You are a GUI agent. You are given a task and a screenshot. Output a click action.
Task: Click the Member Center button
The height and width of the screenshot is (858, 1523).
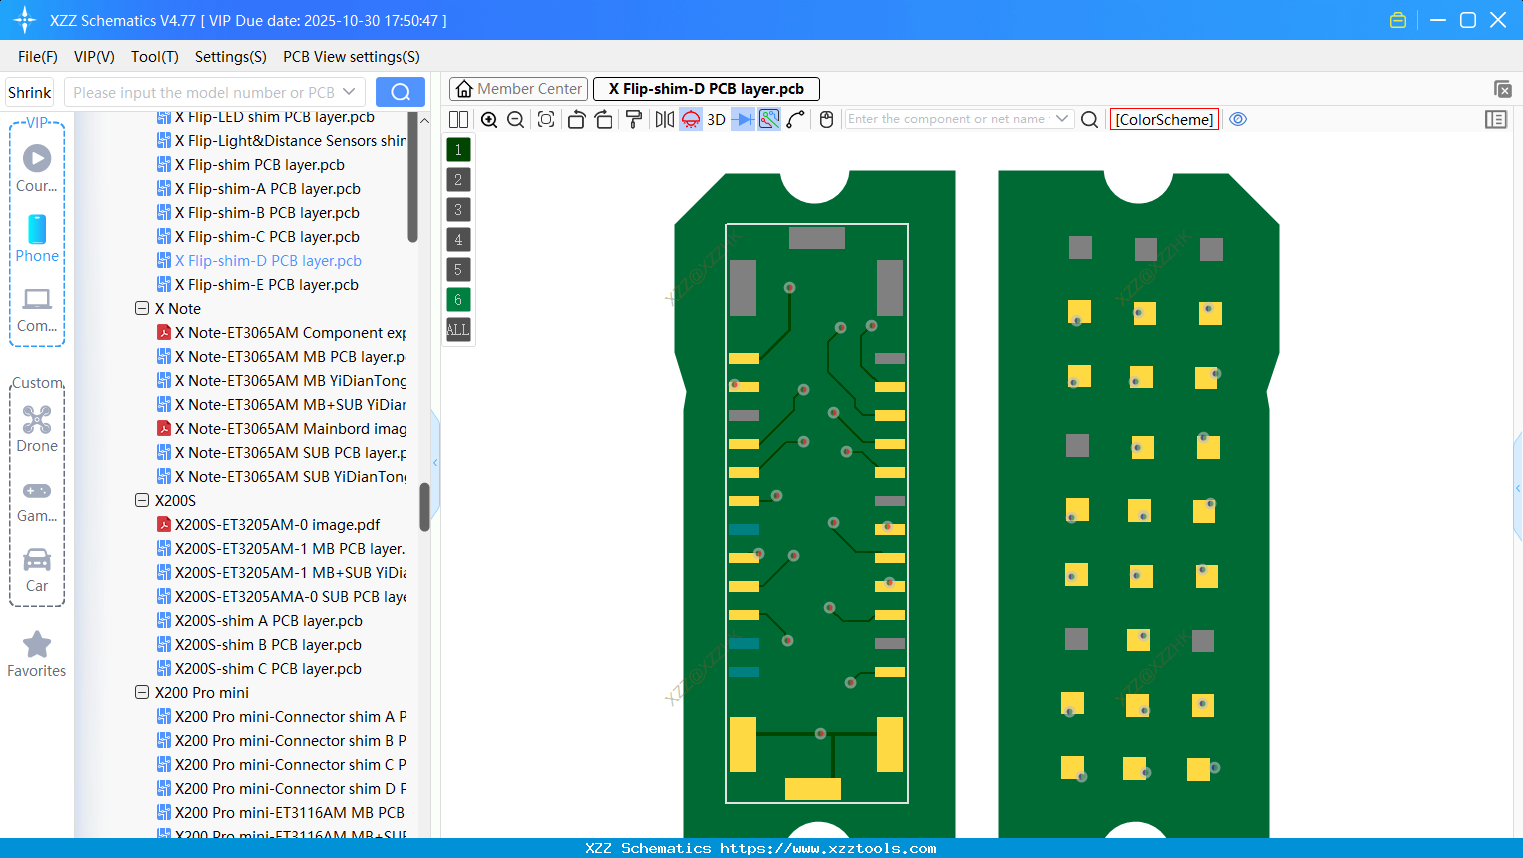(518, 88)
